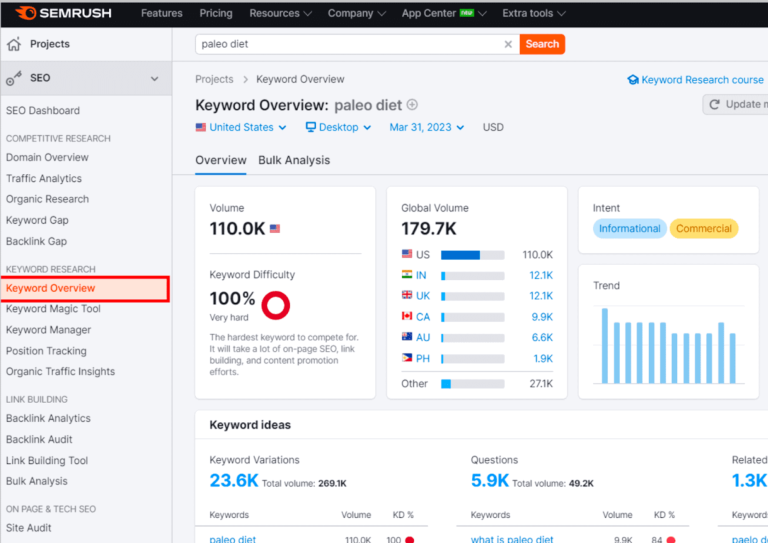Viewport: 768px width, 543px height.
Task: Click the Informational intent tag
Action: point(629,229)
